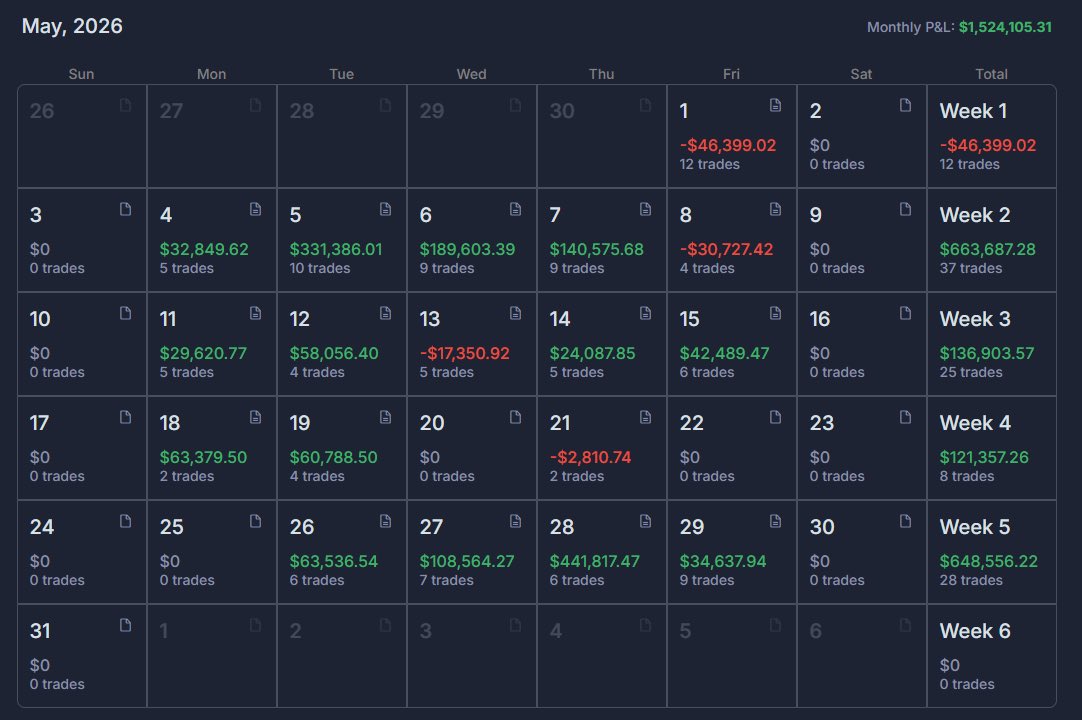Select the Week 1 total cell

[992, 136]
